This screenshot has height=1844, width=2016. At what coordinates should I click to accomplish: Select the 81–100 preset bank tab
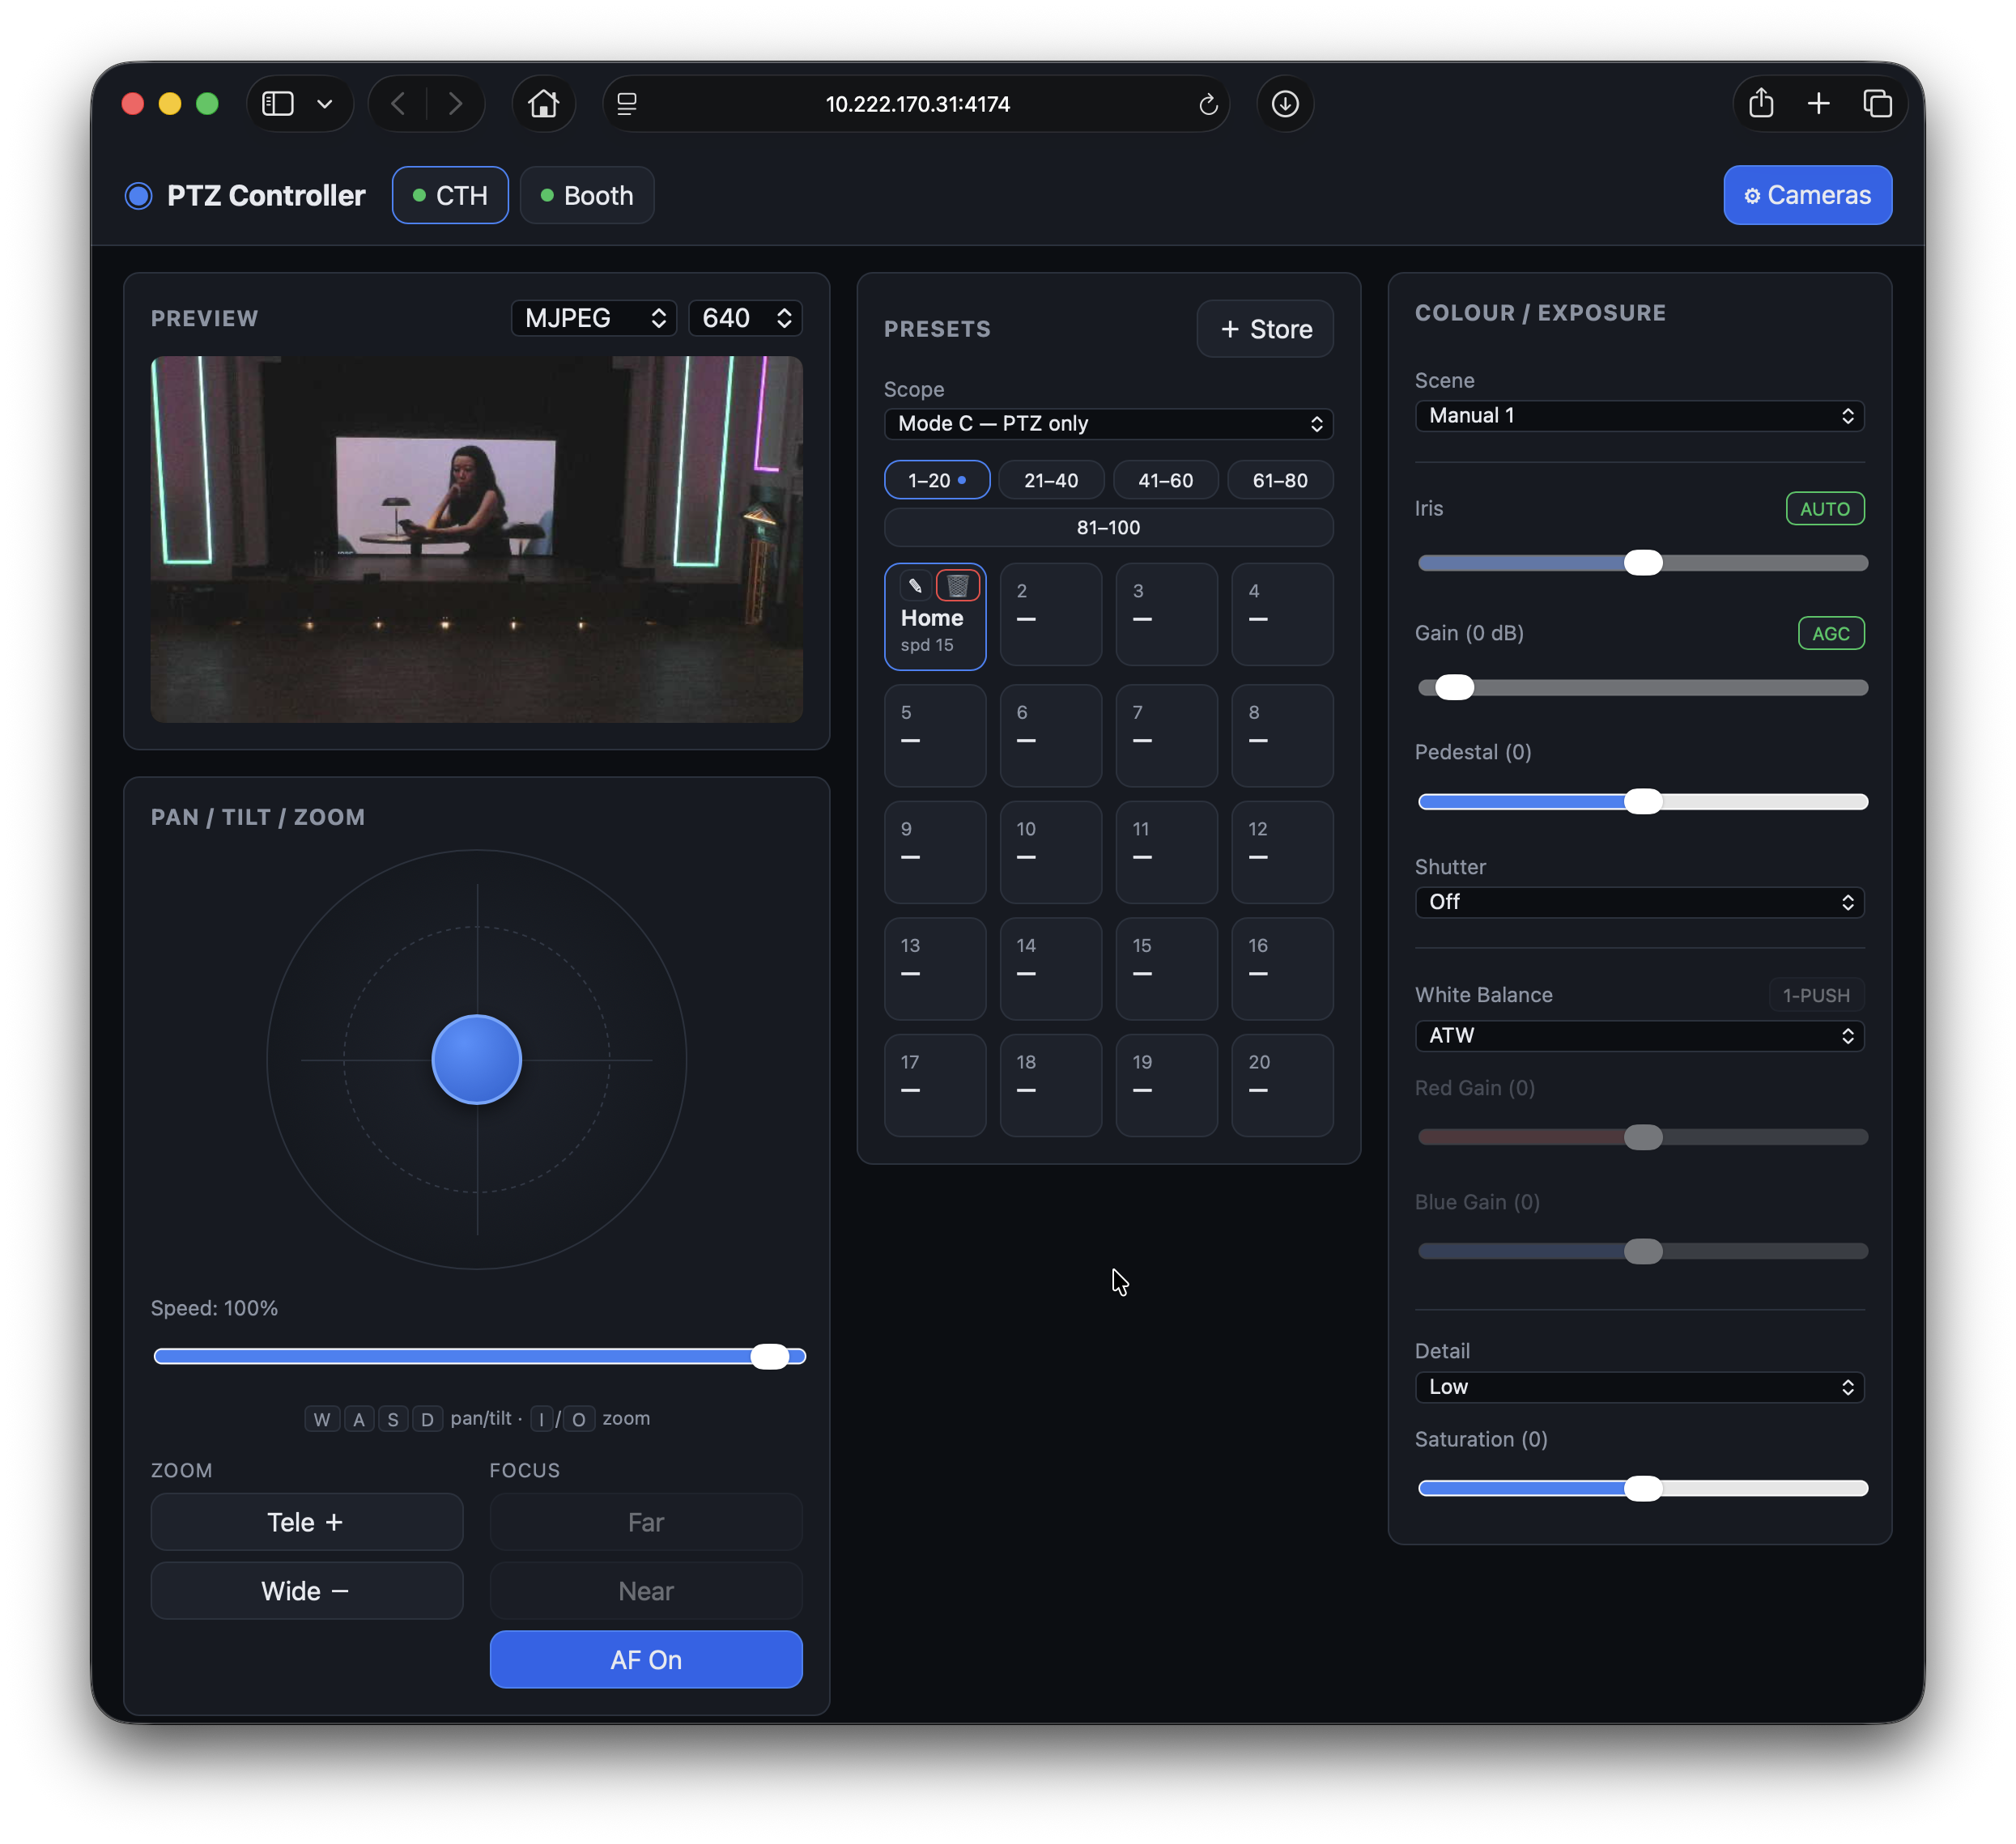click(1109, 527)
